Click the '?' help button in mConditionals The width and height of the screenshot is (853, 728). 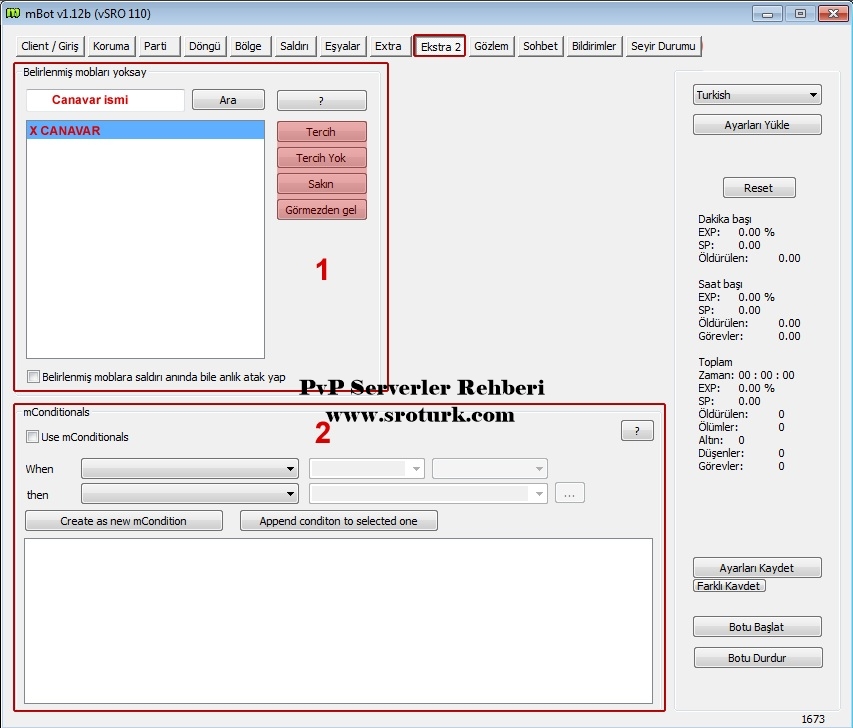click(x=637, y=430)
